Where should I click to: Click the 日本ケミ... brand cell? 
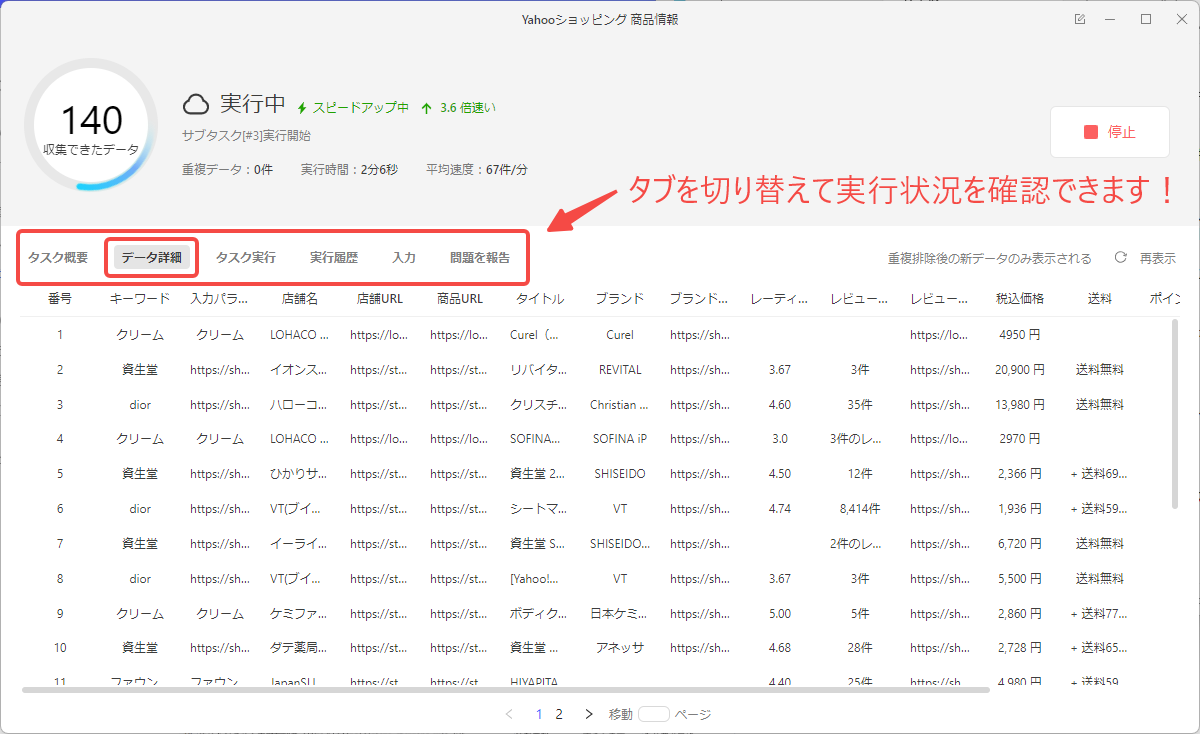point(620,613)
